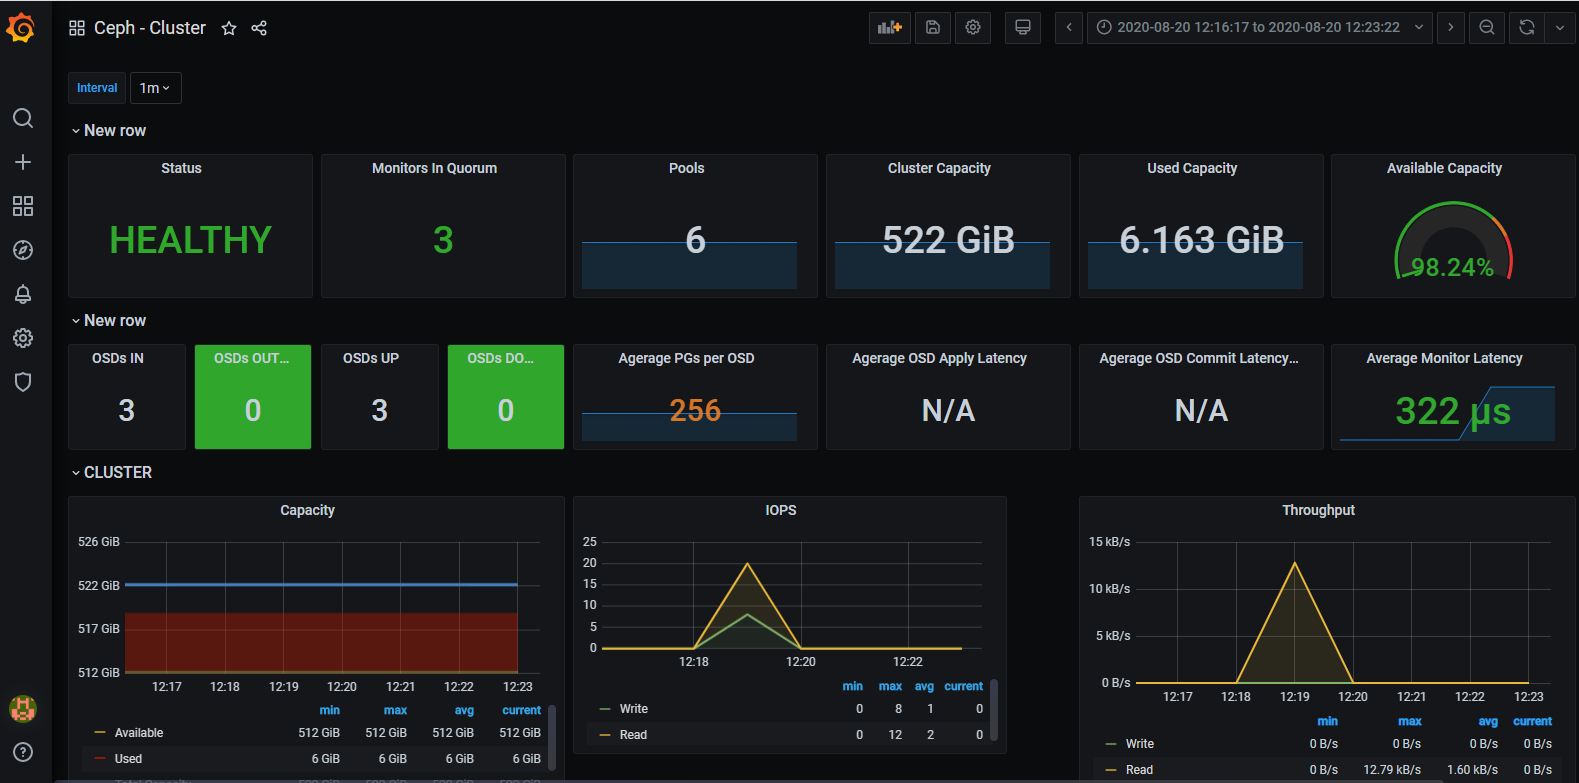
Task: Open the IOPS graph panel title
Action: [781, 510]
